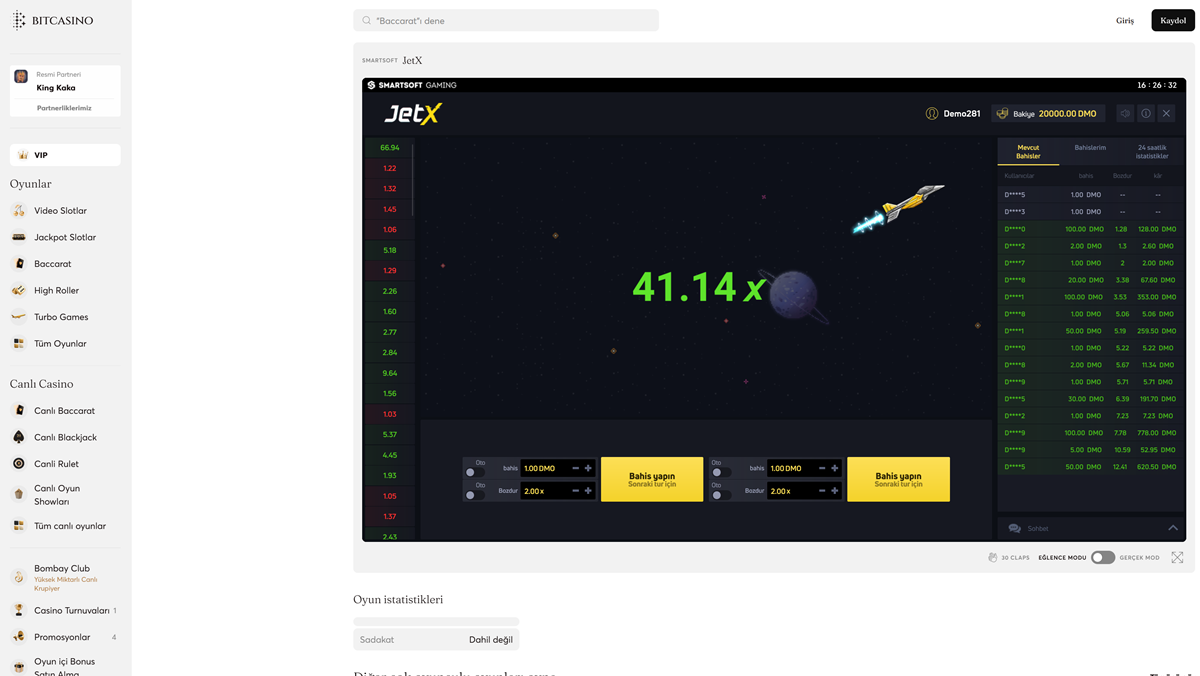Open the Sohbet chat bubble icon
This screenshot has height=676, width=1200.
click(x=1014, y=528)
